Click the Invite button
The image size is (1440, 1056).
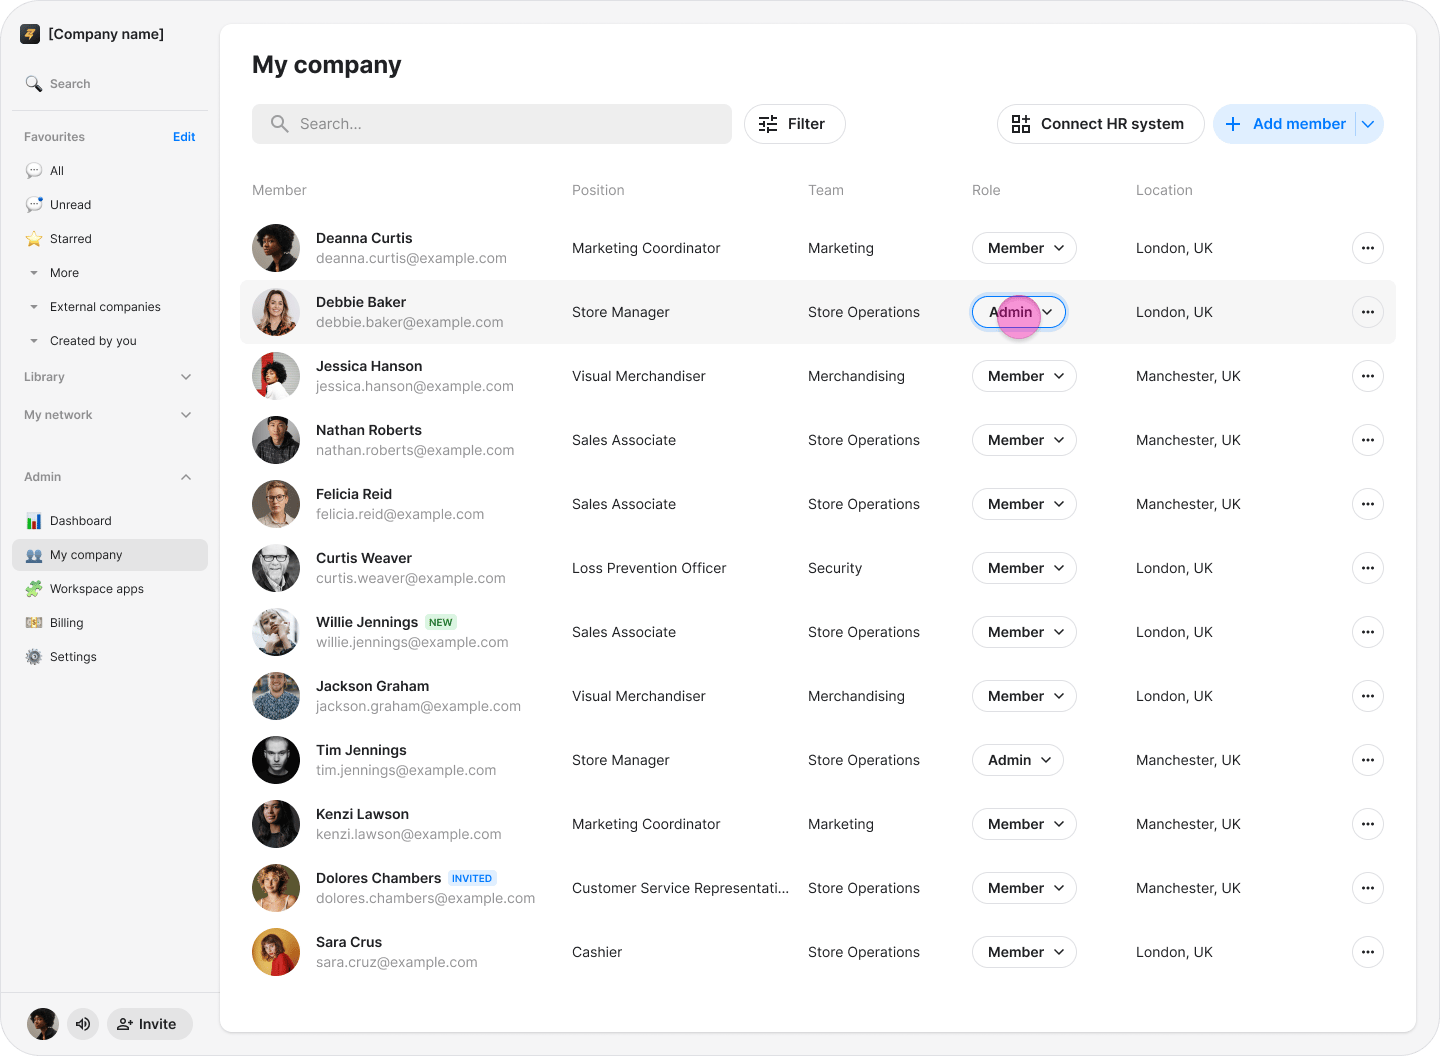coord(149,1024)
